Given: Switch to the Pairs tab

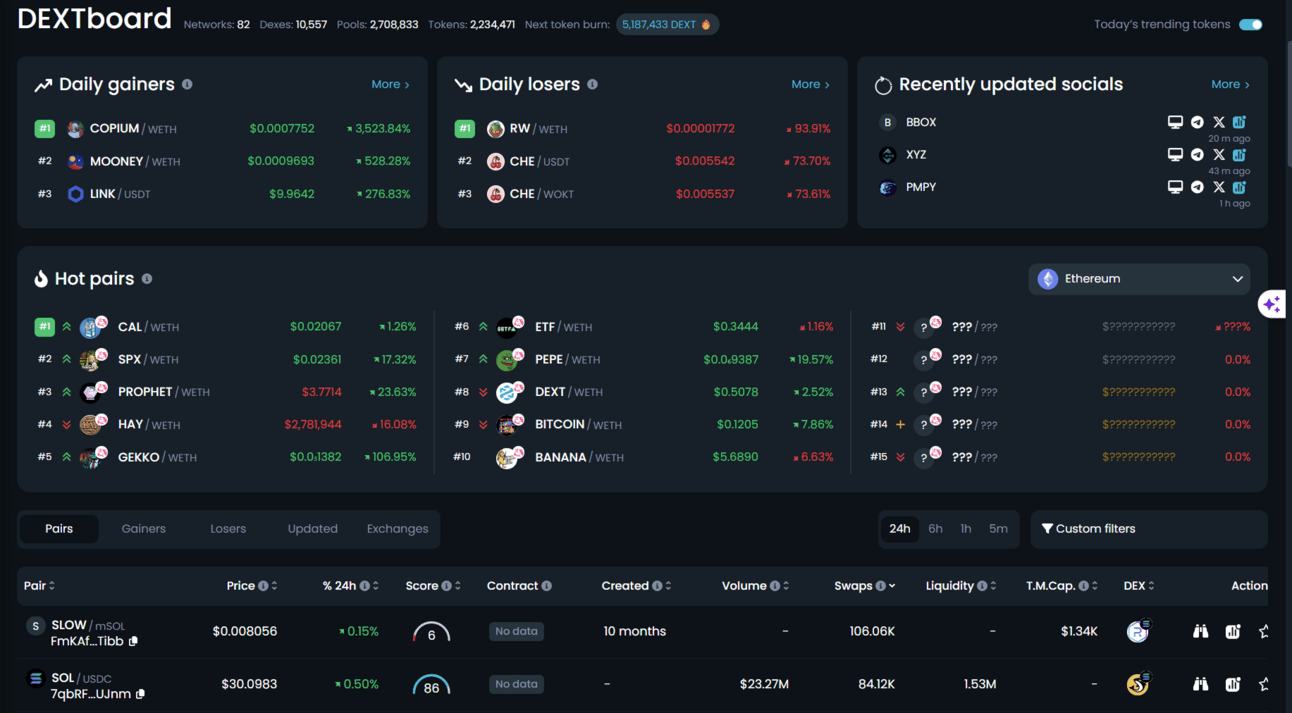Looking at the screenshot, I should pos(59,529).
